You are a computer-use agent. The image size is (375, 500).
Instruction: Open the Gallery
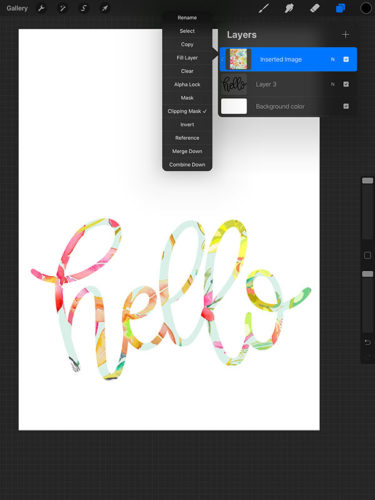click(17, 8)
